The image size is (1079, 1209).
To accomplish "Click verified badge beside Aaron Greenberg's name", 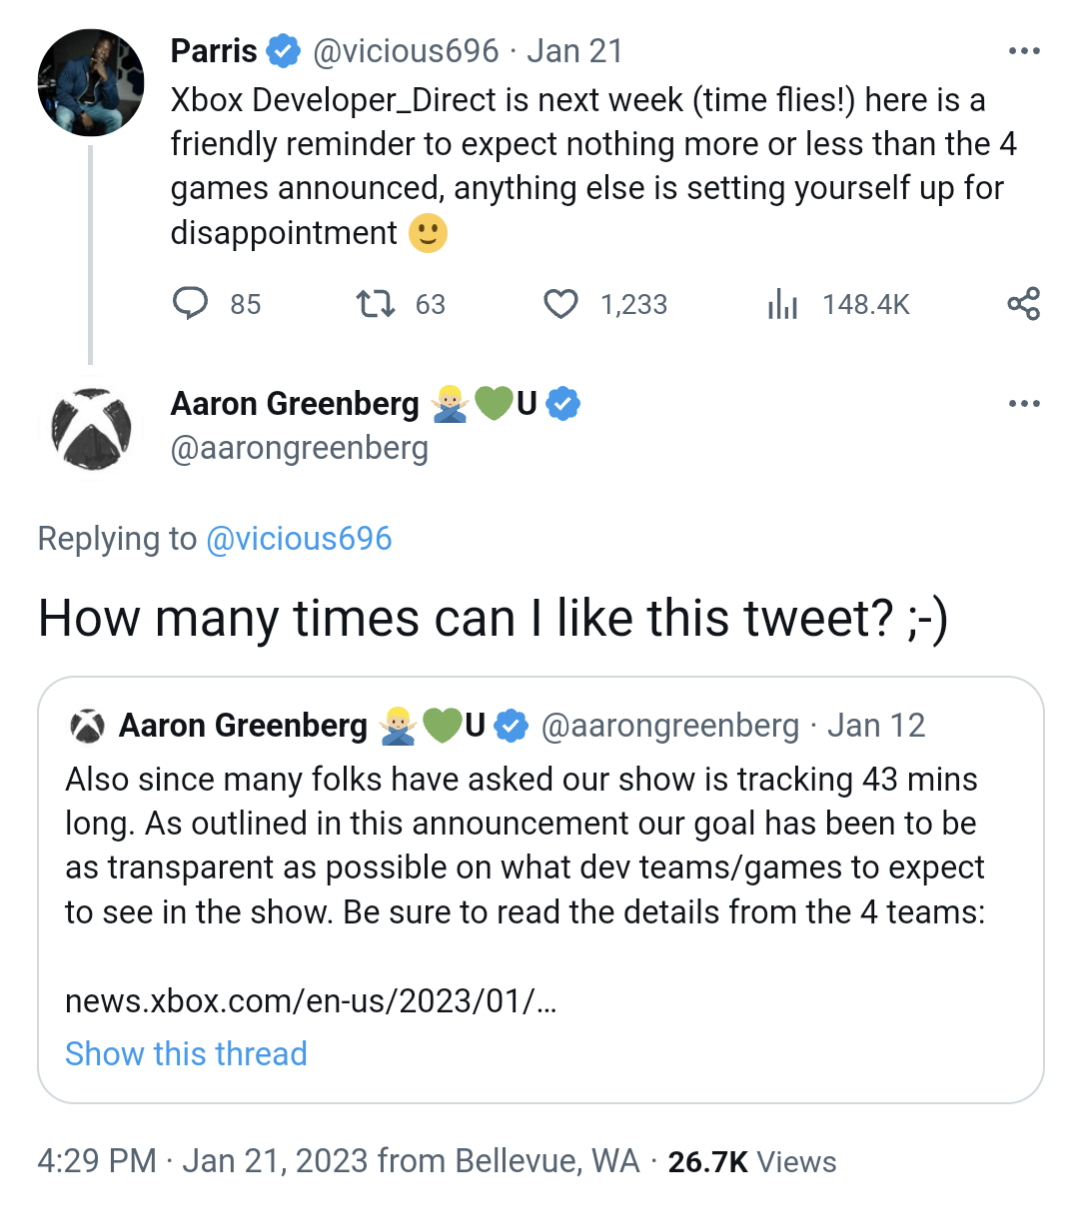I will [x=564, y=404].
